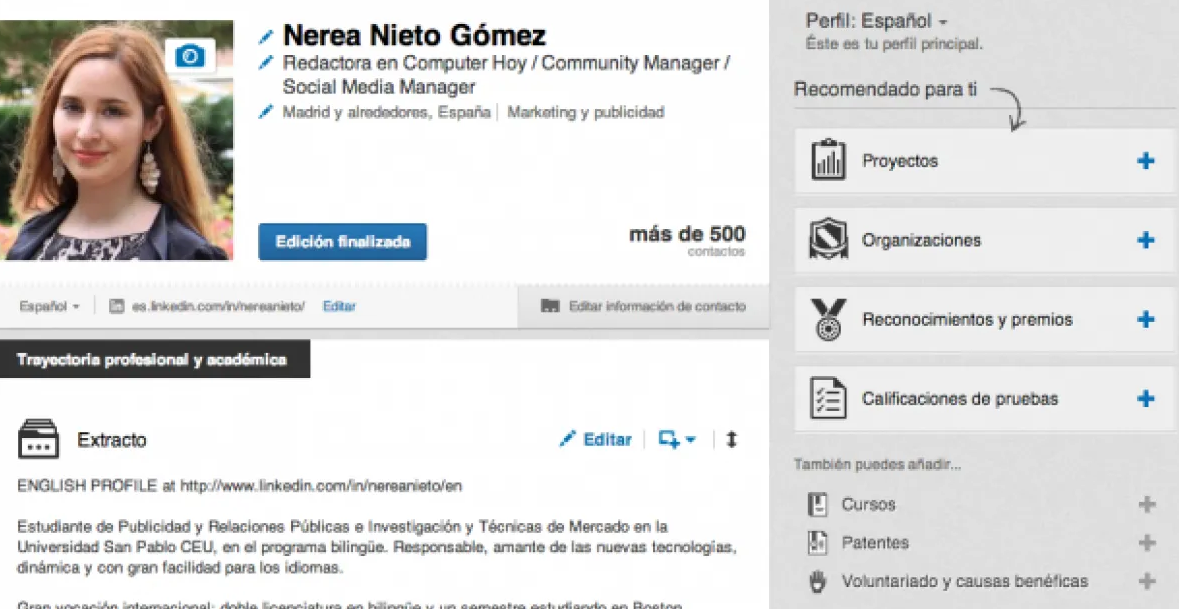Add Patentes section with gray plus
The width and height of the screenshot is (1179, 609).
pyautogui.click(x=1147, y=543)
